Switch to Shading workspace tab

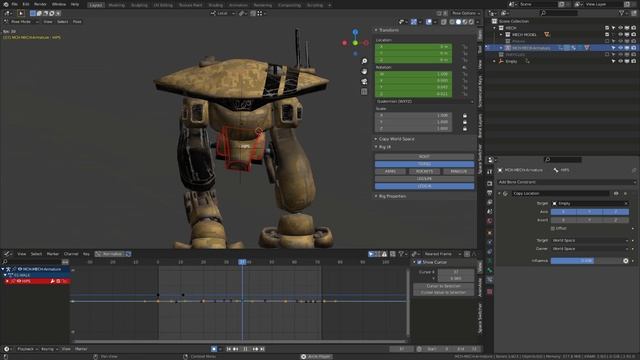pyautogui.click(x=216, y=5)
